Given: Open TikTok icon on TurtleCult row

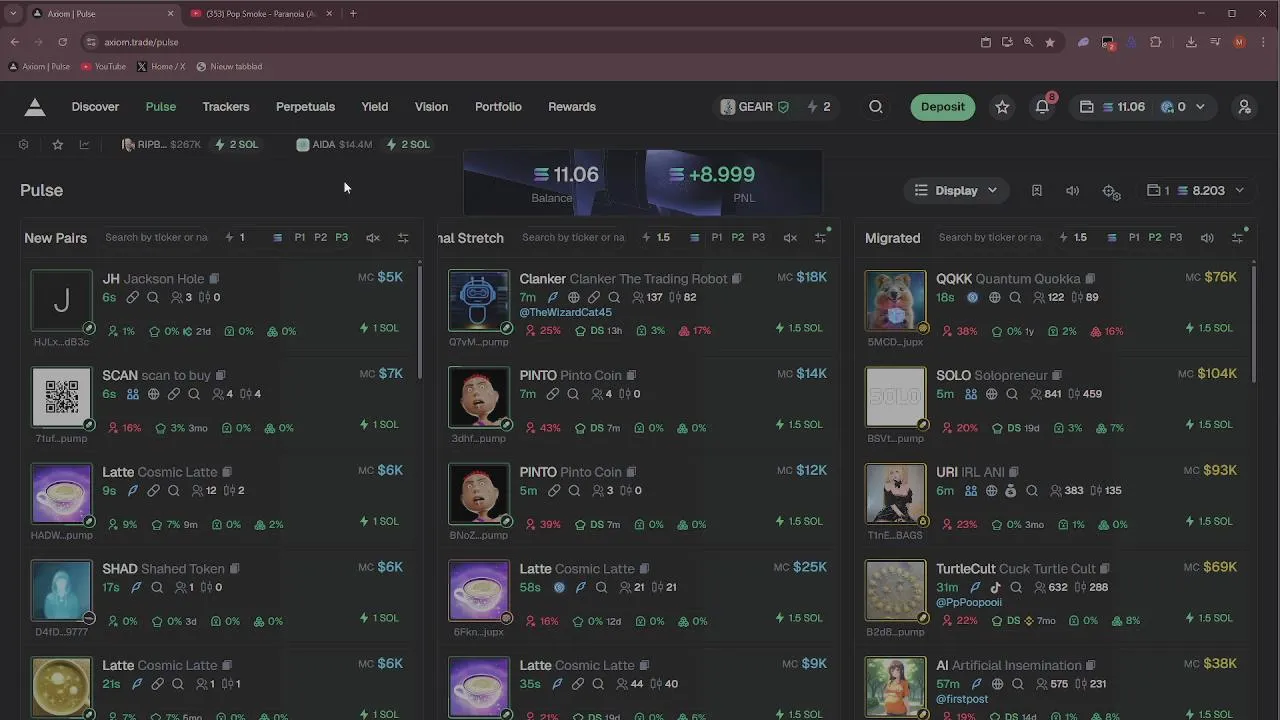Looking at the screenshot, I should click(x=995, y=587).
